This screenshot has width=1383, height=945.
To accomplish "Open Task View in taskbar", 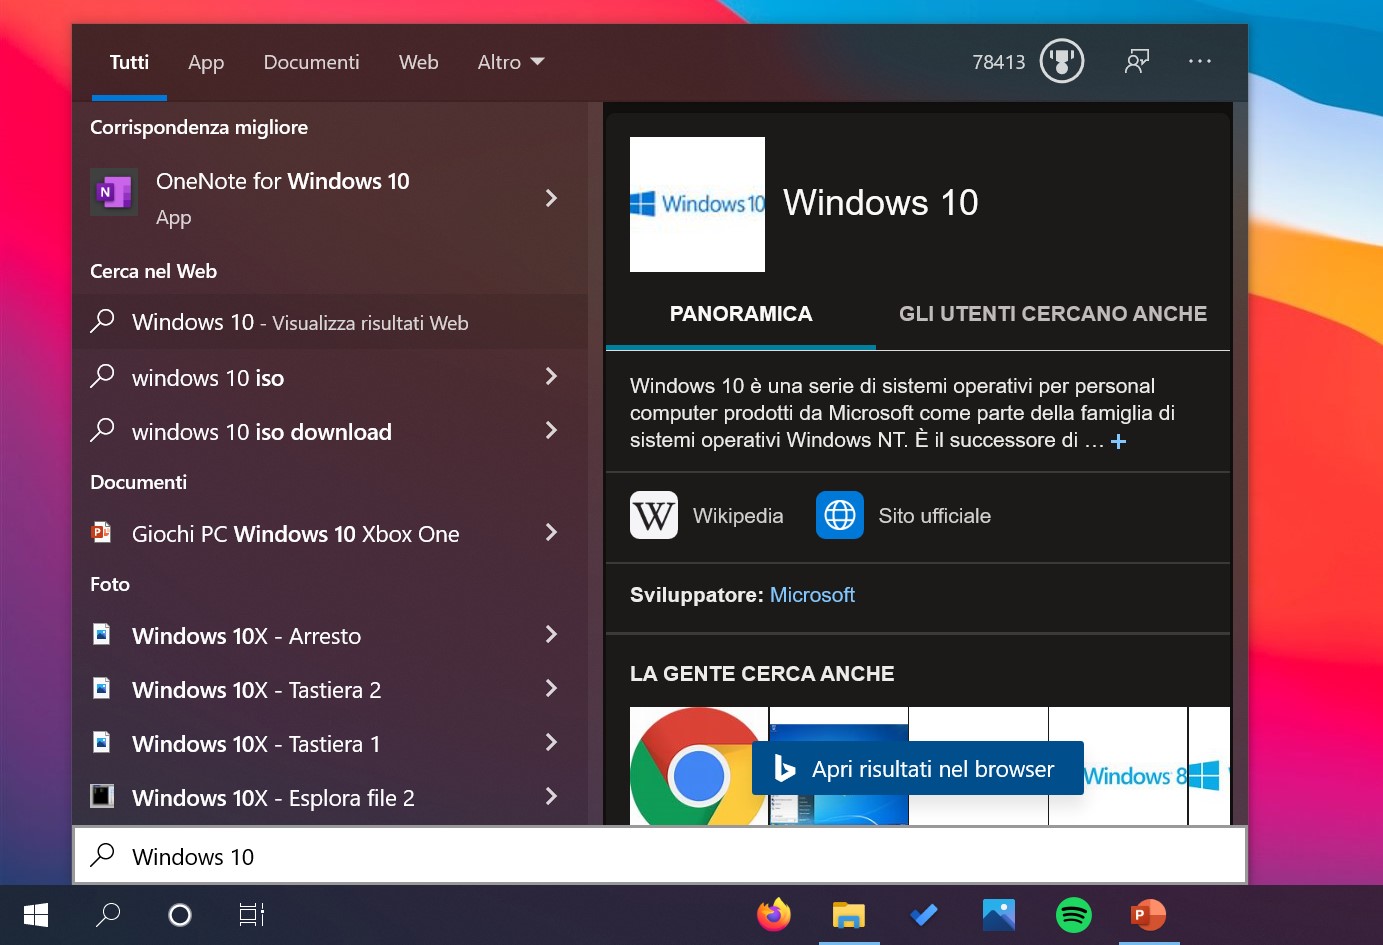I will (251, 915).
